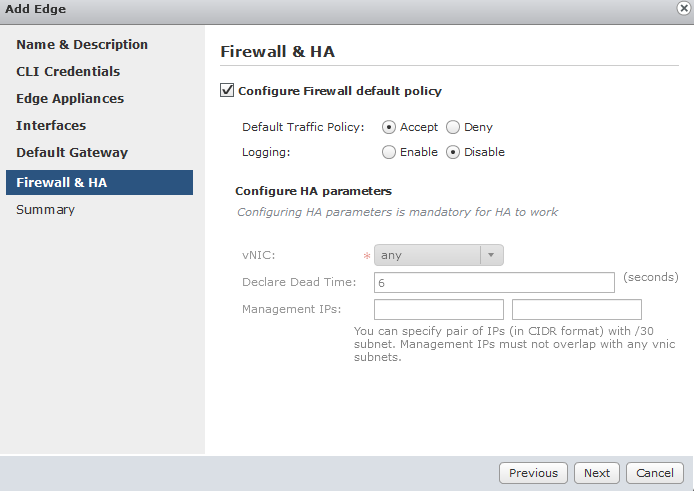Enable Logging radio option
This screenshot has width=694, height=491.
pyautogui.click(x=388, y=152)
